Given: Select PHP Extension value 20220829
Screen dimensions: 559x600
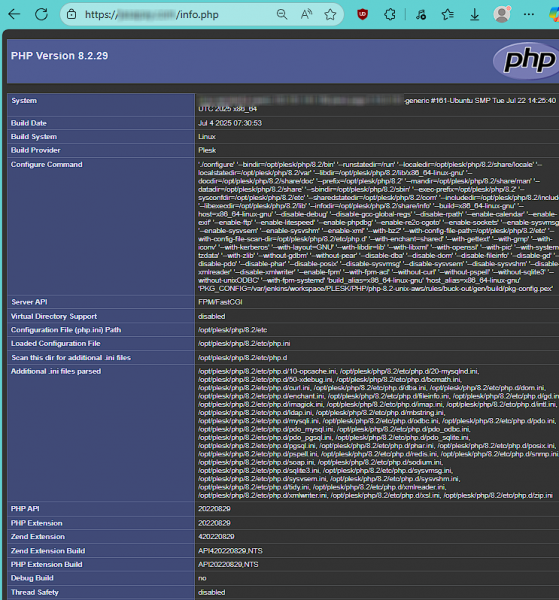Looking at the screenshot, I should 214,523.
